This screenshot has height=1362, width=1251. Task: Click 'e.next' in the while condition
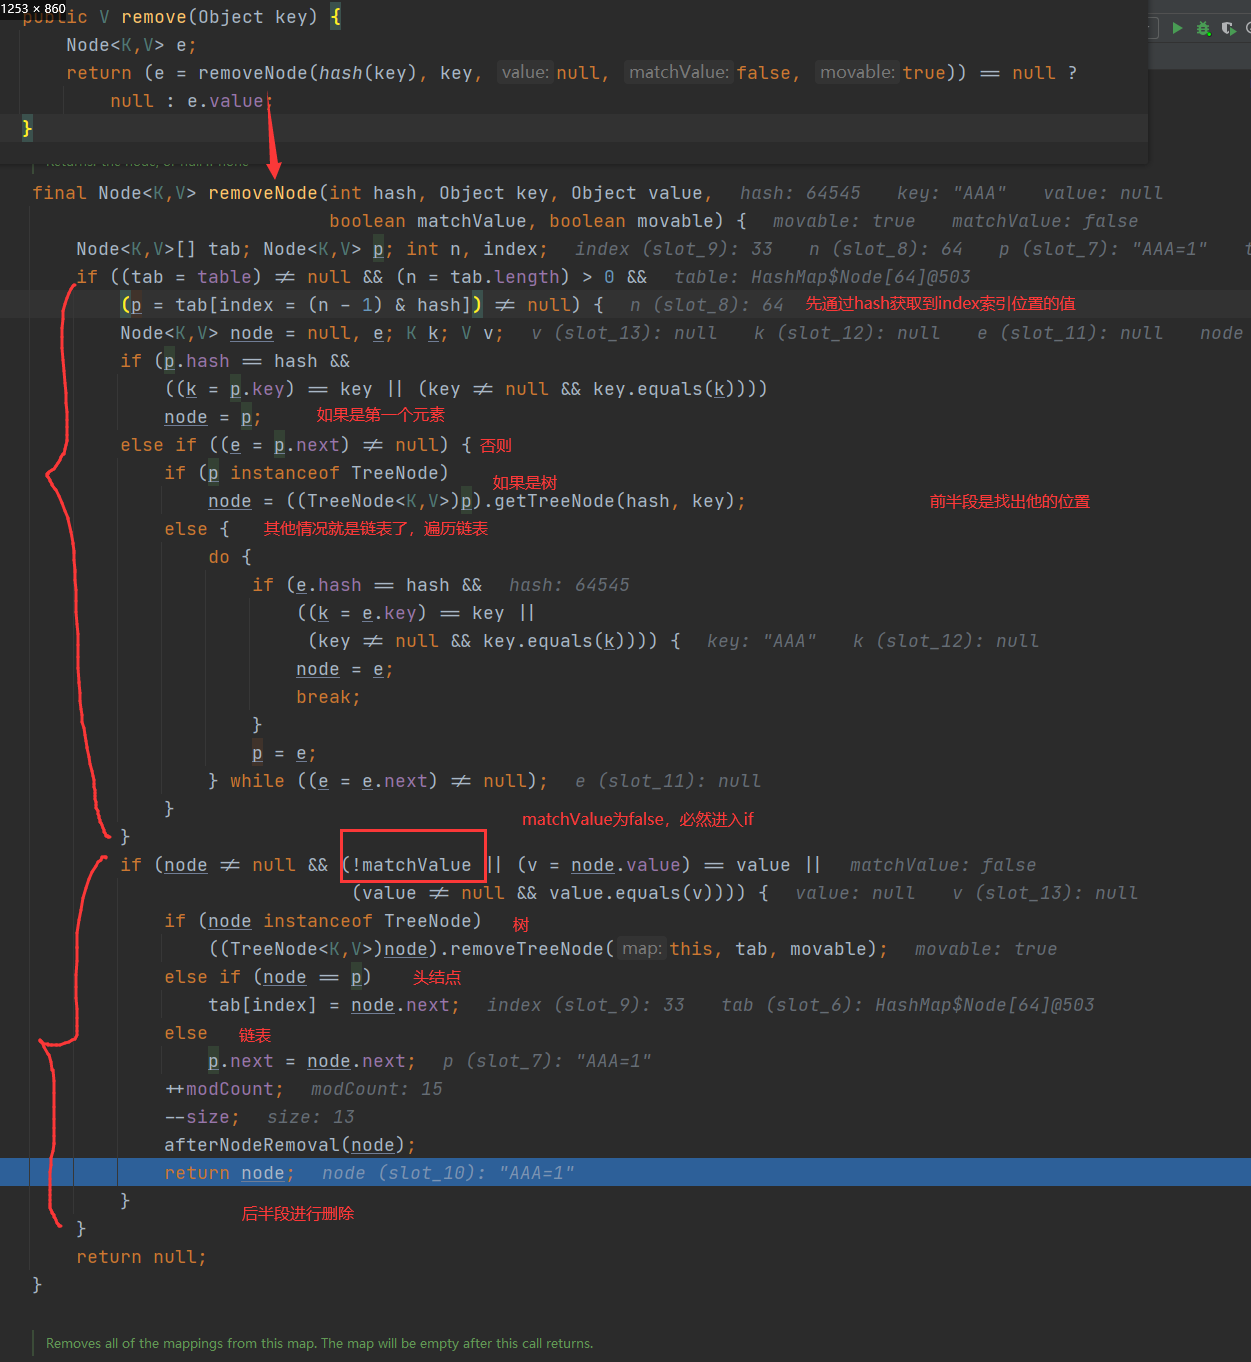click(x=394, y=781)
